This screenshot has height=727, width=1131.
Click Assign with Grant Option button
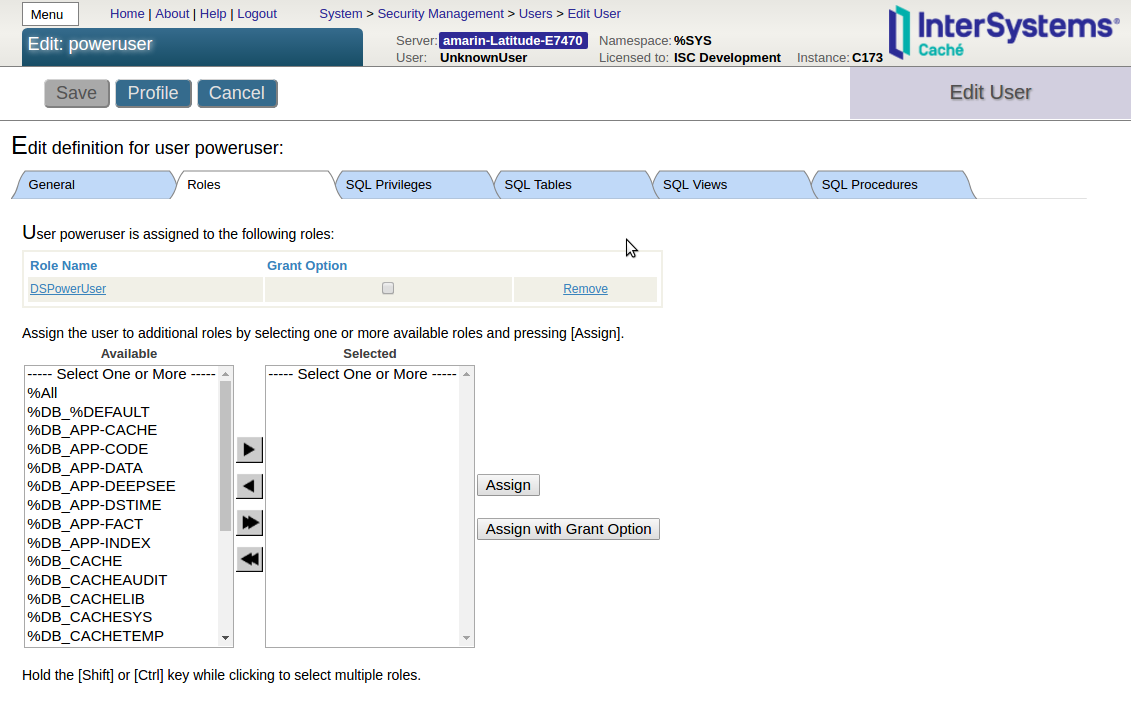tap(568, 529)
